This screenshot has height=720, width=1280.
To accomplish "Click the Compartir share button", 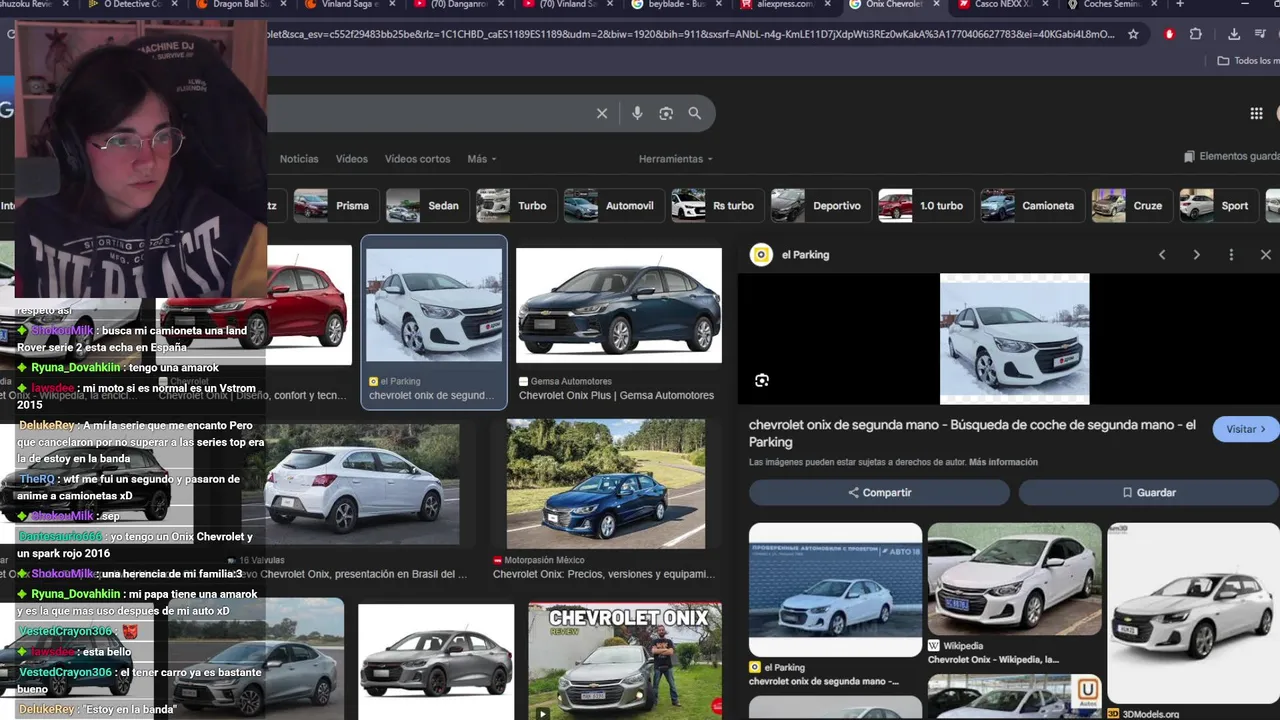I will [879, 492].
